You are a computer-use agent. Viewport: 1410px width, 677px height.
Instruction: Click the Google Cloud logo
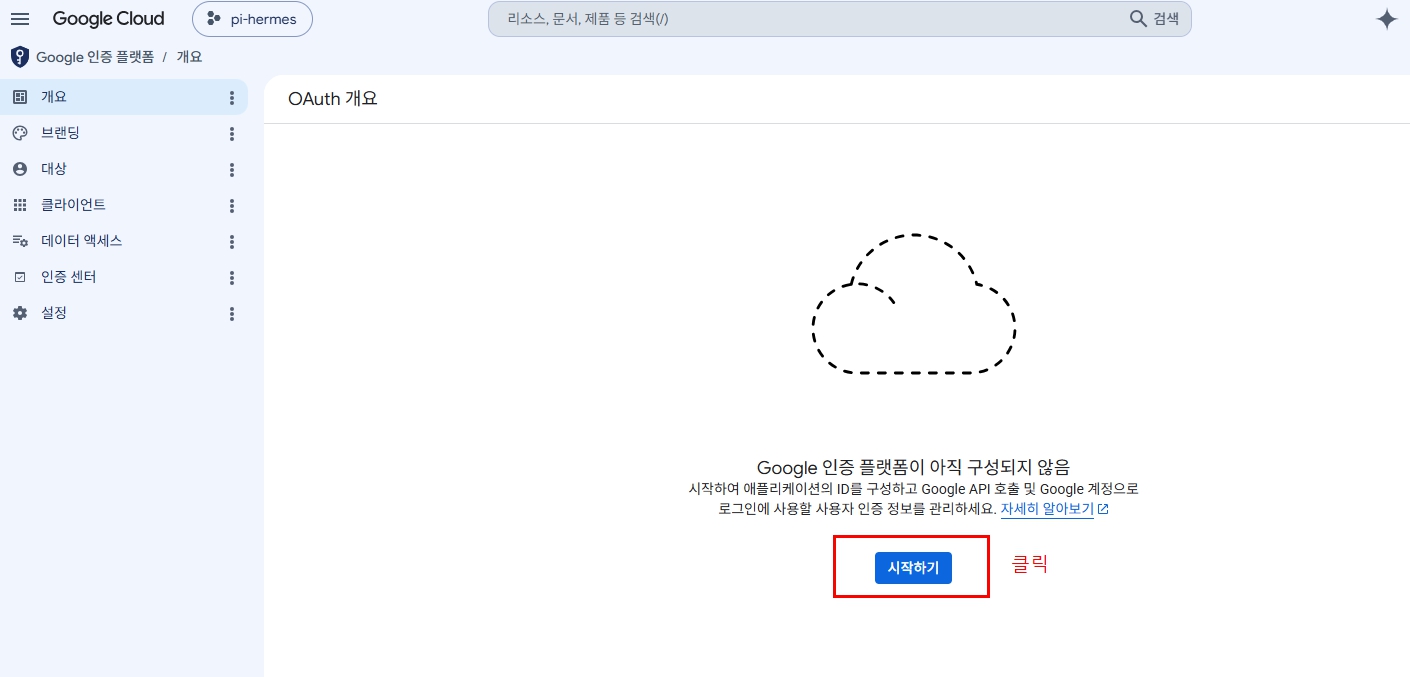click(108, 19)
